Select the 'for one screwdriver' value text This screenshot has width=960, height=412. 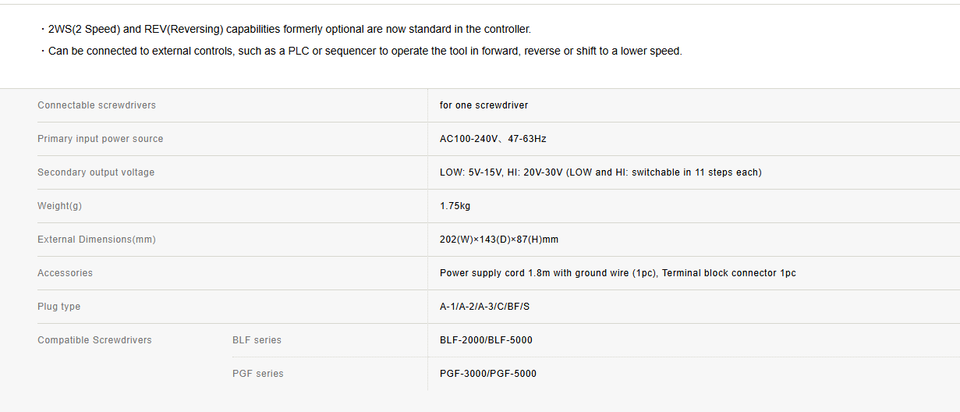(x=484, y=105)
